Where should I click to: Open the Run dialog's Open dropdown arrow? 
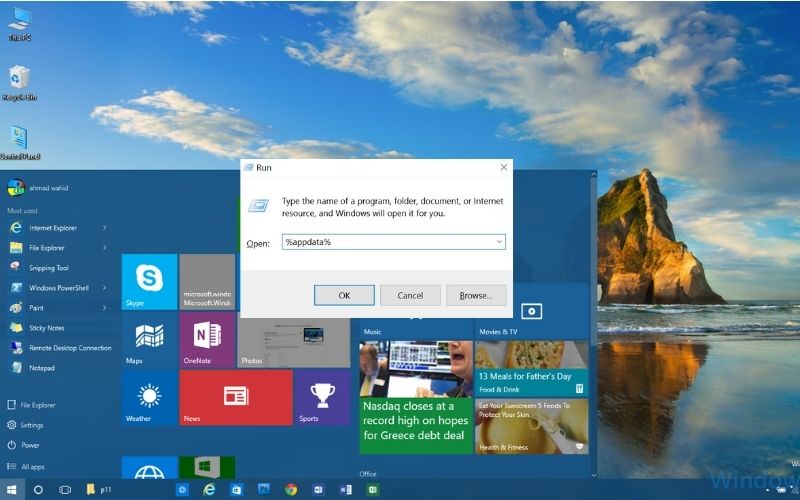499,242
